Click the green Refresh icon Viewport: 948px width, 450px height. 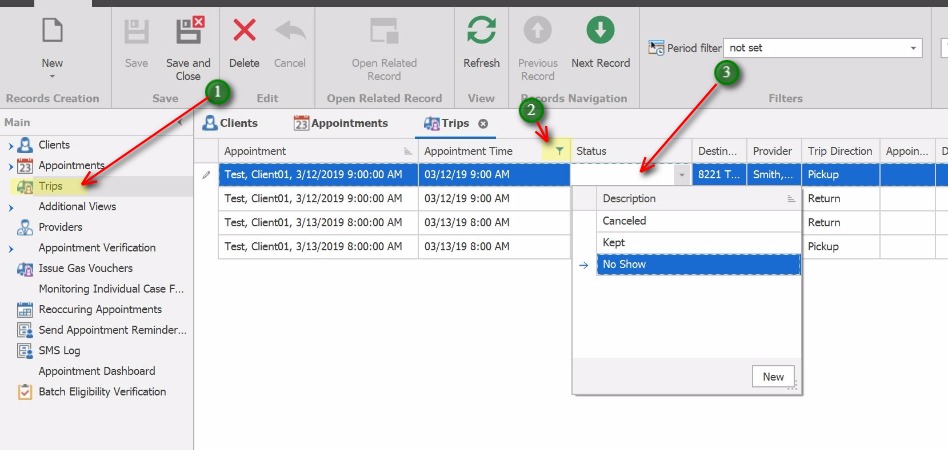pos(481,32)
